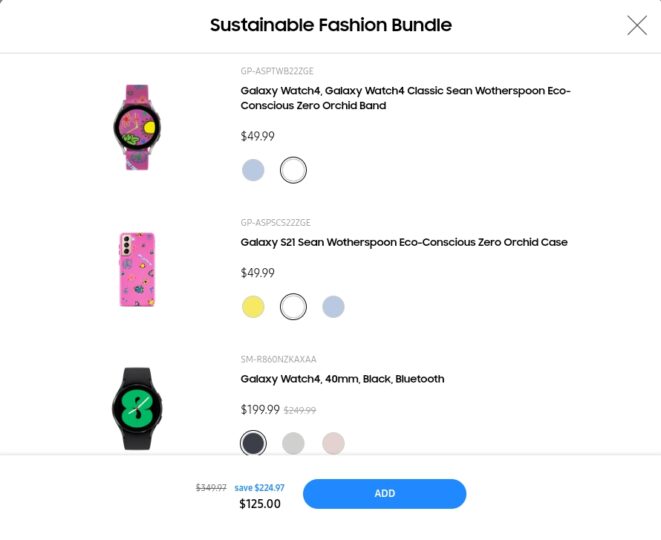
Task: Choose the white S21 case color
Action: click(x=293, y=307)
